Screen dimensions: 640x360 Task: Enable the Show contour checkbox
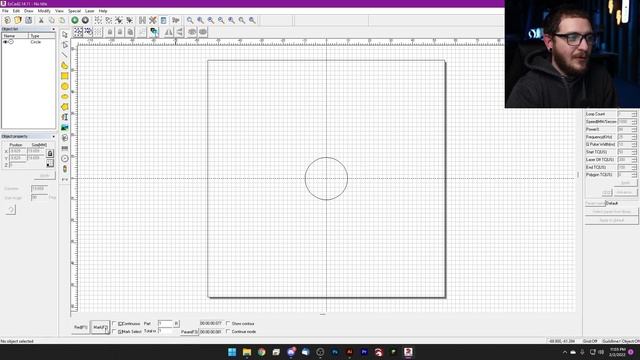click(x=228, y=323)
